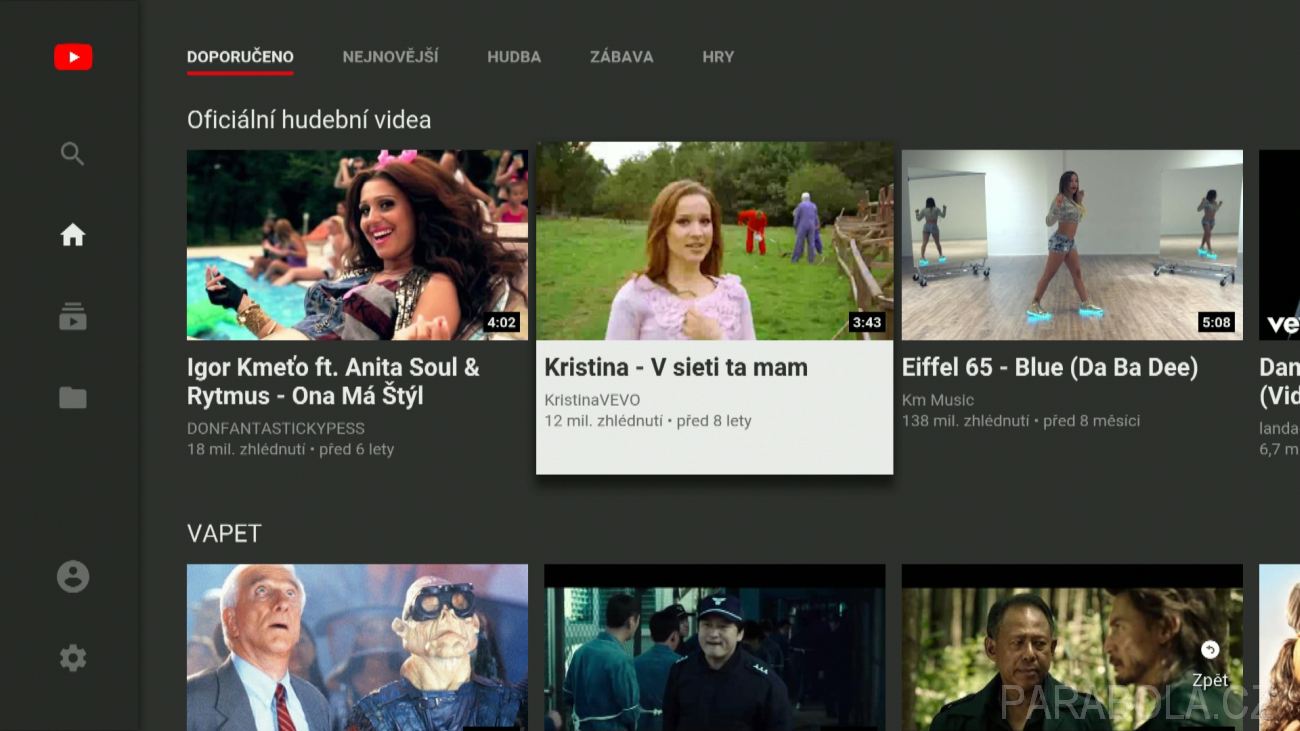
Task: Open the Subscriptions icon in sidebar
Action: [x=72, y=317]
